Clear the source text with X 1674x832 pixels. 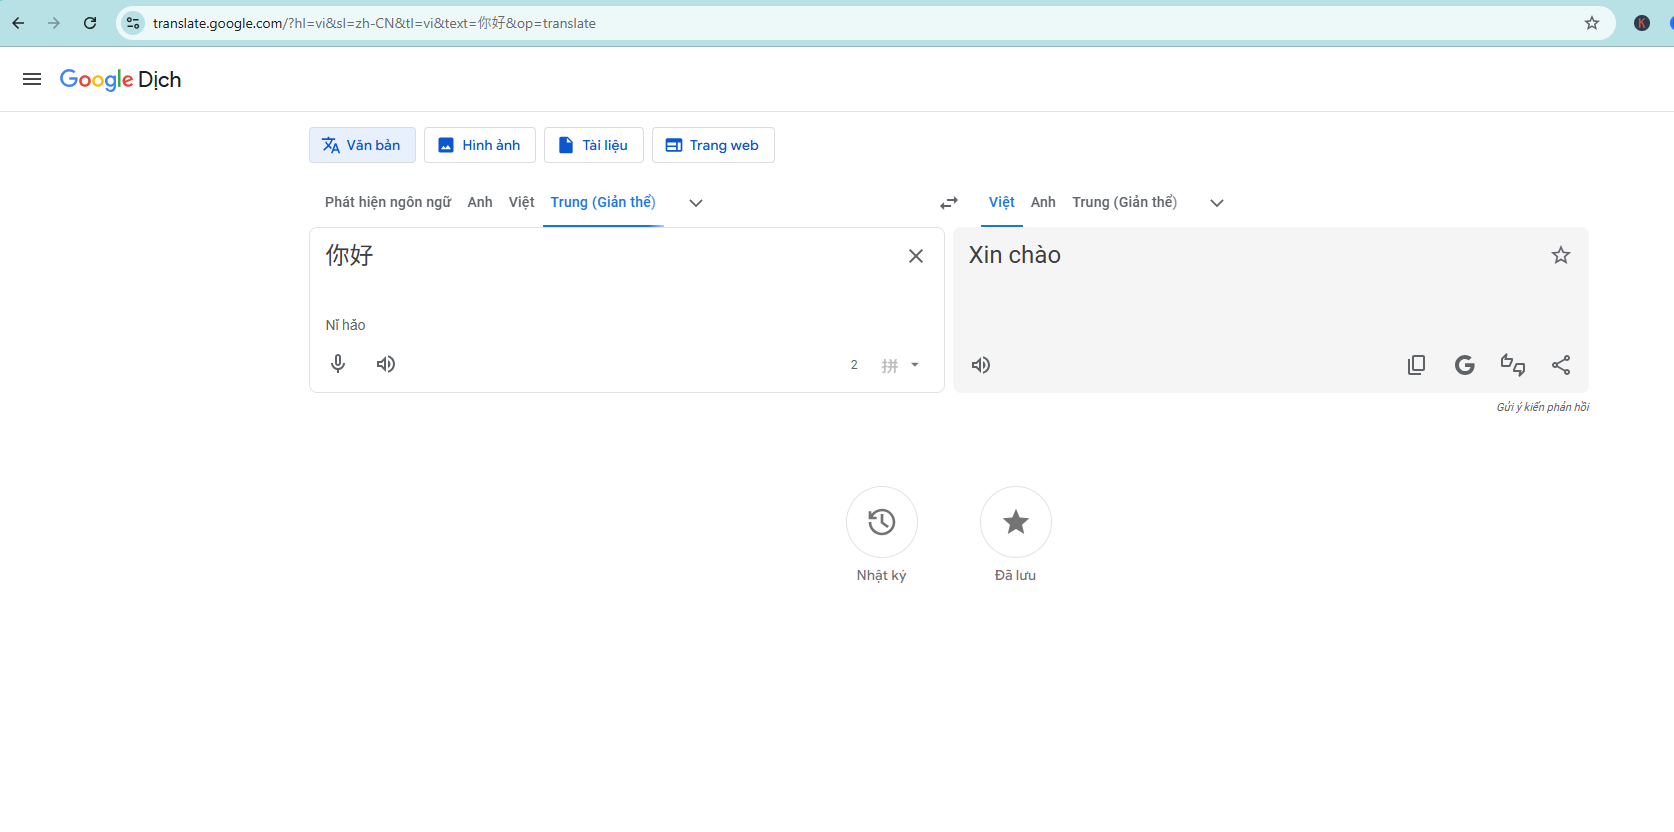tap(915, 256)
